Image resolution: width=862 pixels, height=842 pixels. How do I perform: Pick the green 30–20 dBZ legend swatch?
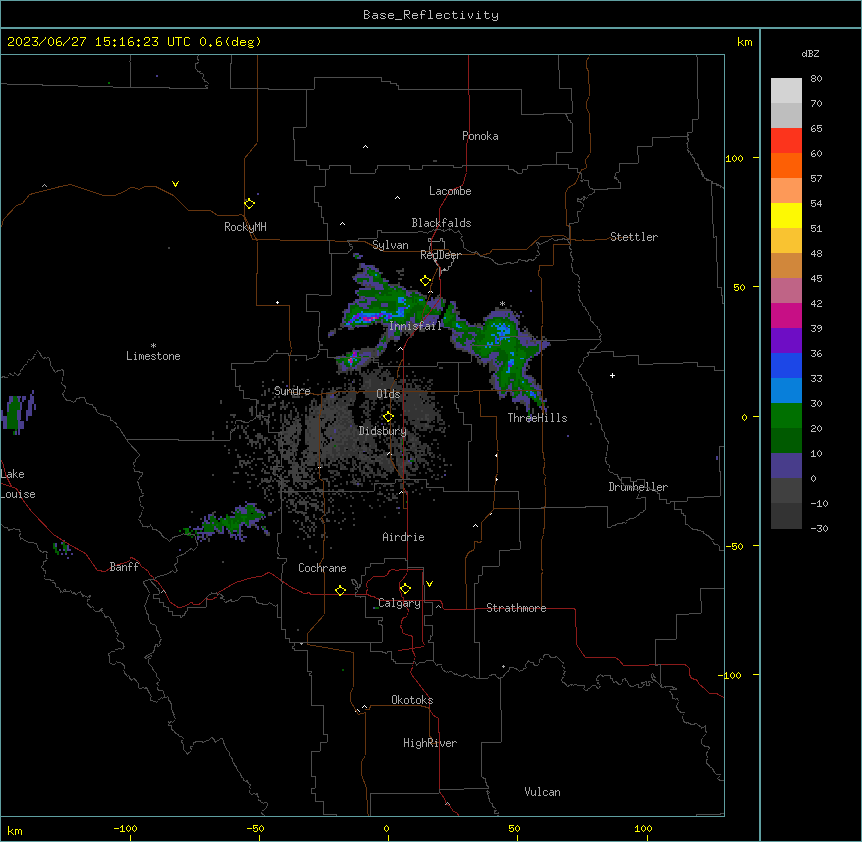click(x=786, y=416)
